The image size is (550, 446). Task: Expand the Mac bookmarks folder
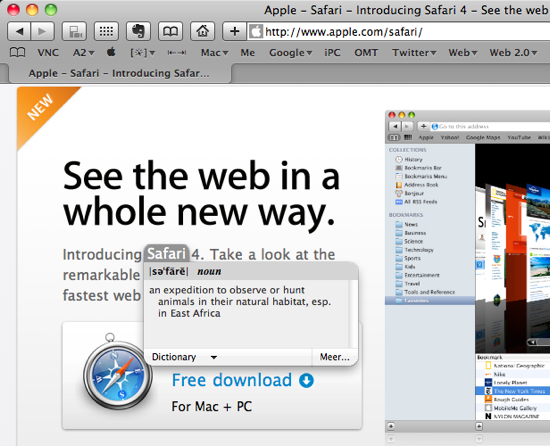pyautogui.click(x=214, y=53)
